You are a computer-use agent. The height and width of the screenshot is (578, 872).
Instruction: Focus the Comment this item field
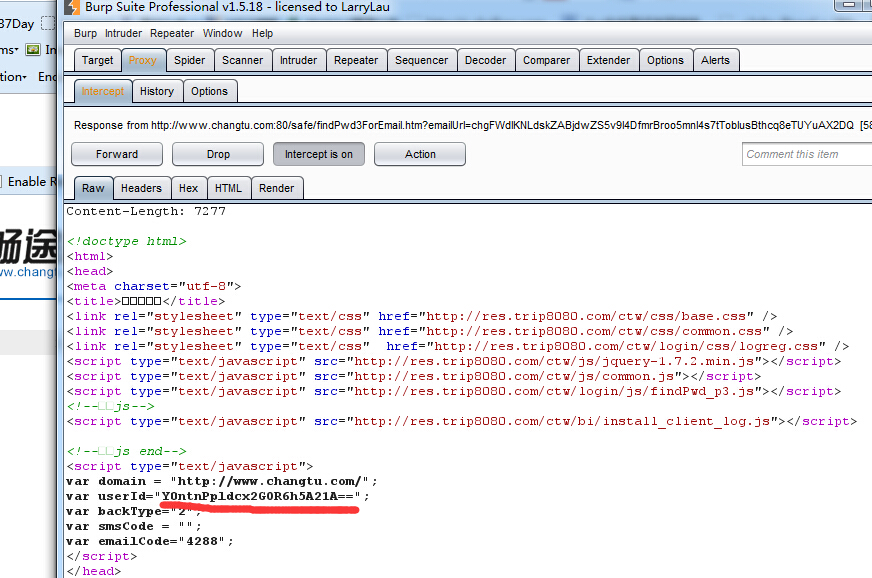806,154
